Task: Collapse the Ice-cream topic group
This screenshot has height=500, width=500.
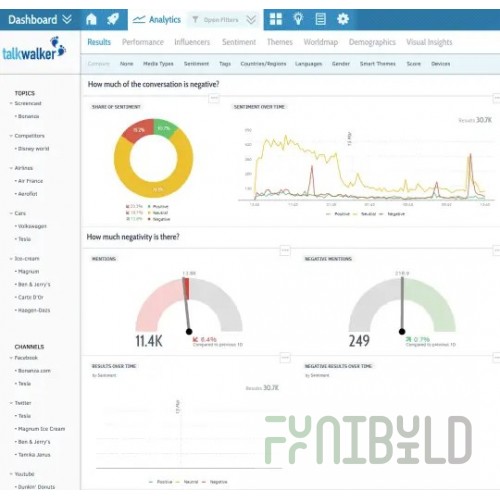Action: click(x=11, y=258)
